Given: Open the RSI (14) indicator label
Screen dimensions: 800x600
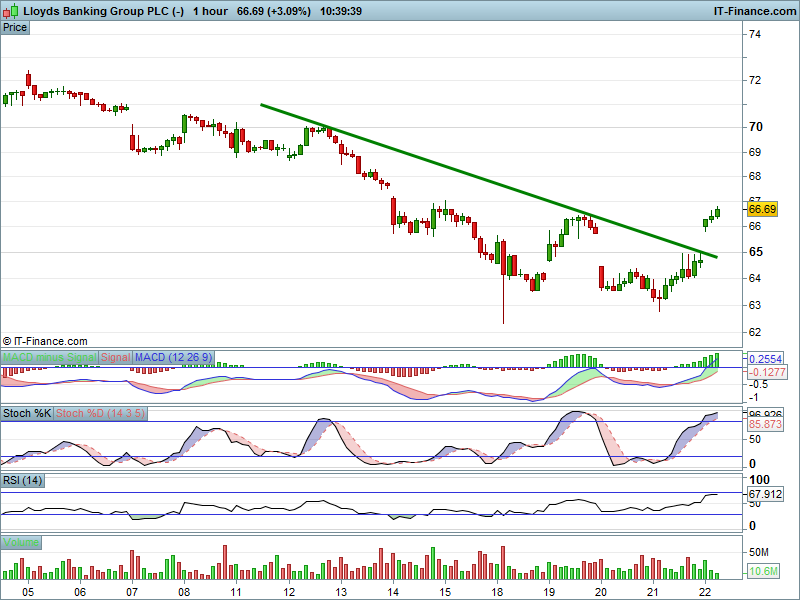Looking at the screenshot, I should (24, 481).
